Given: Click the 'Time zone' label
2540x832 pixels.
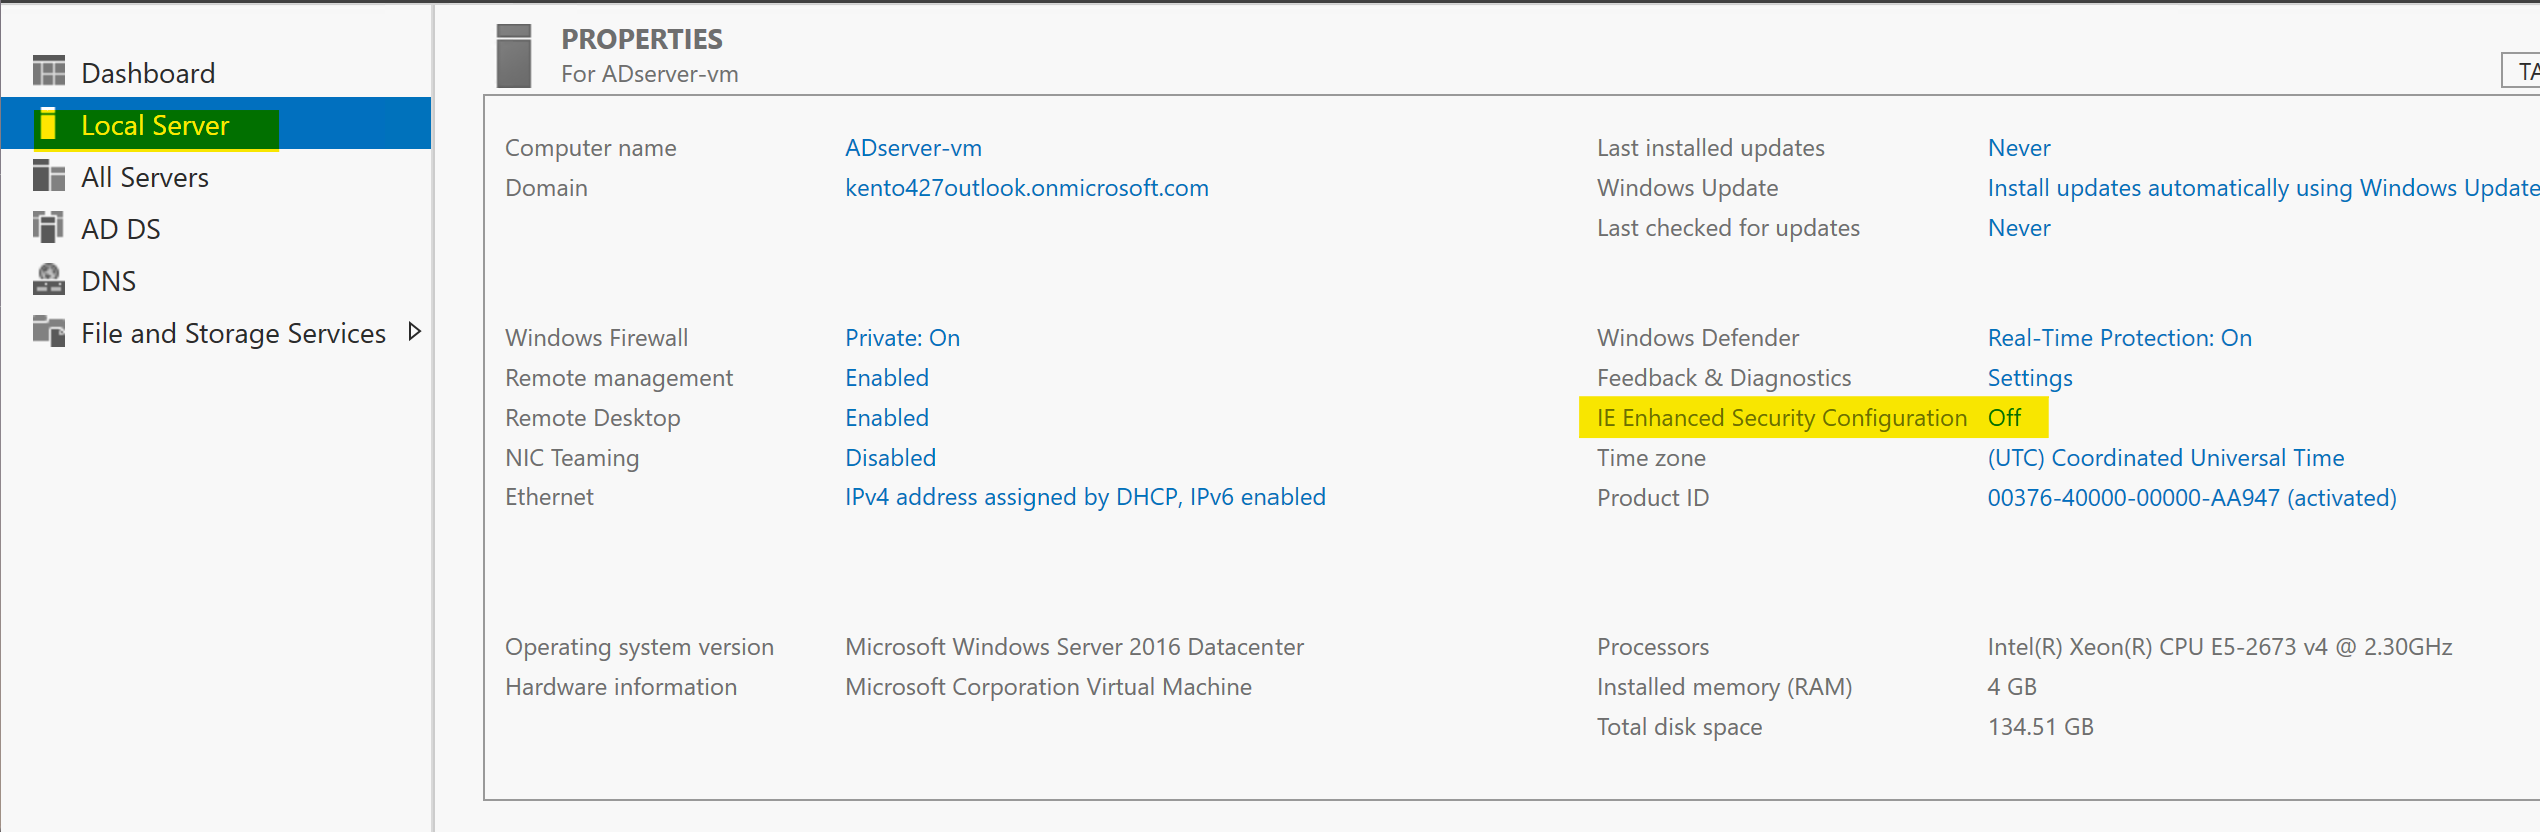Looking at the screenshot, I should (1651, 458).
